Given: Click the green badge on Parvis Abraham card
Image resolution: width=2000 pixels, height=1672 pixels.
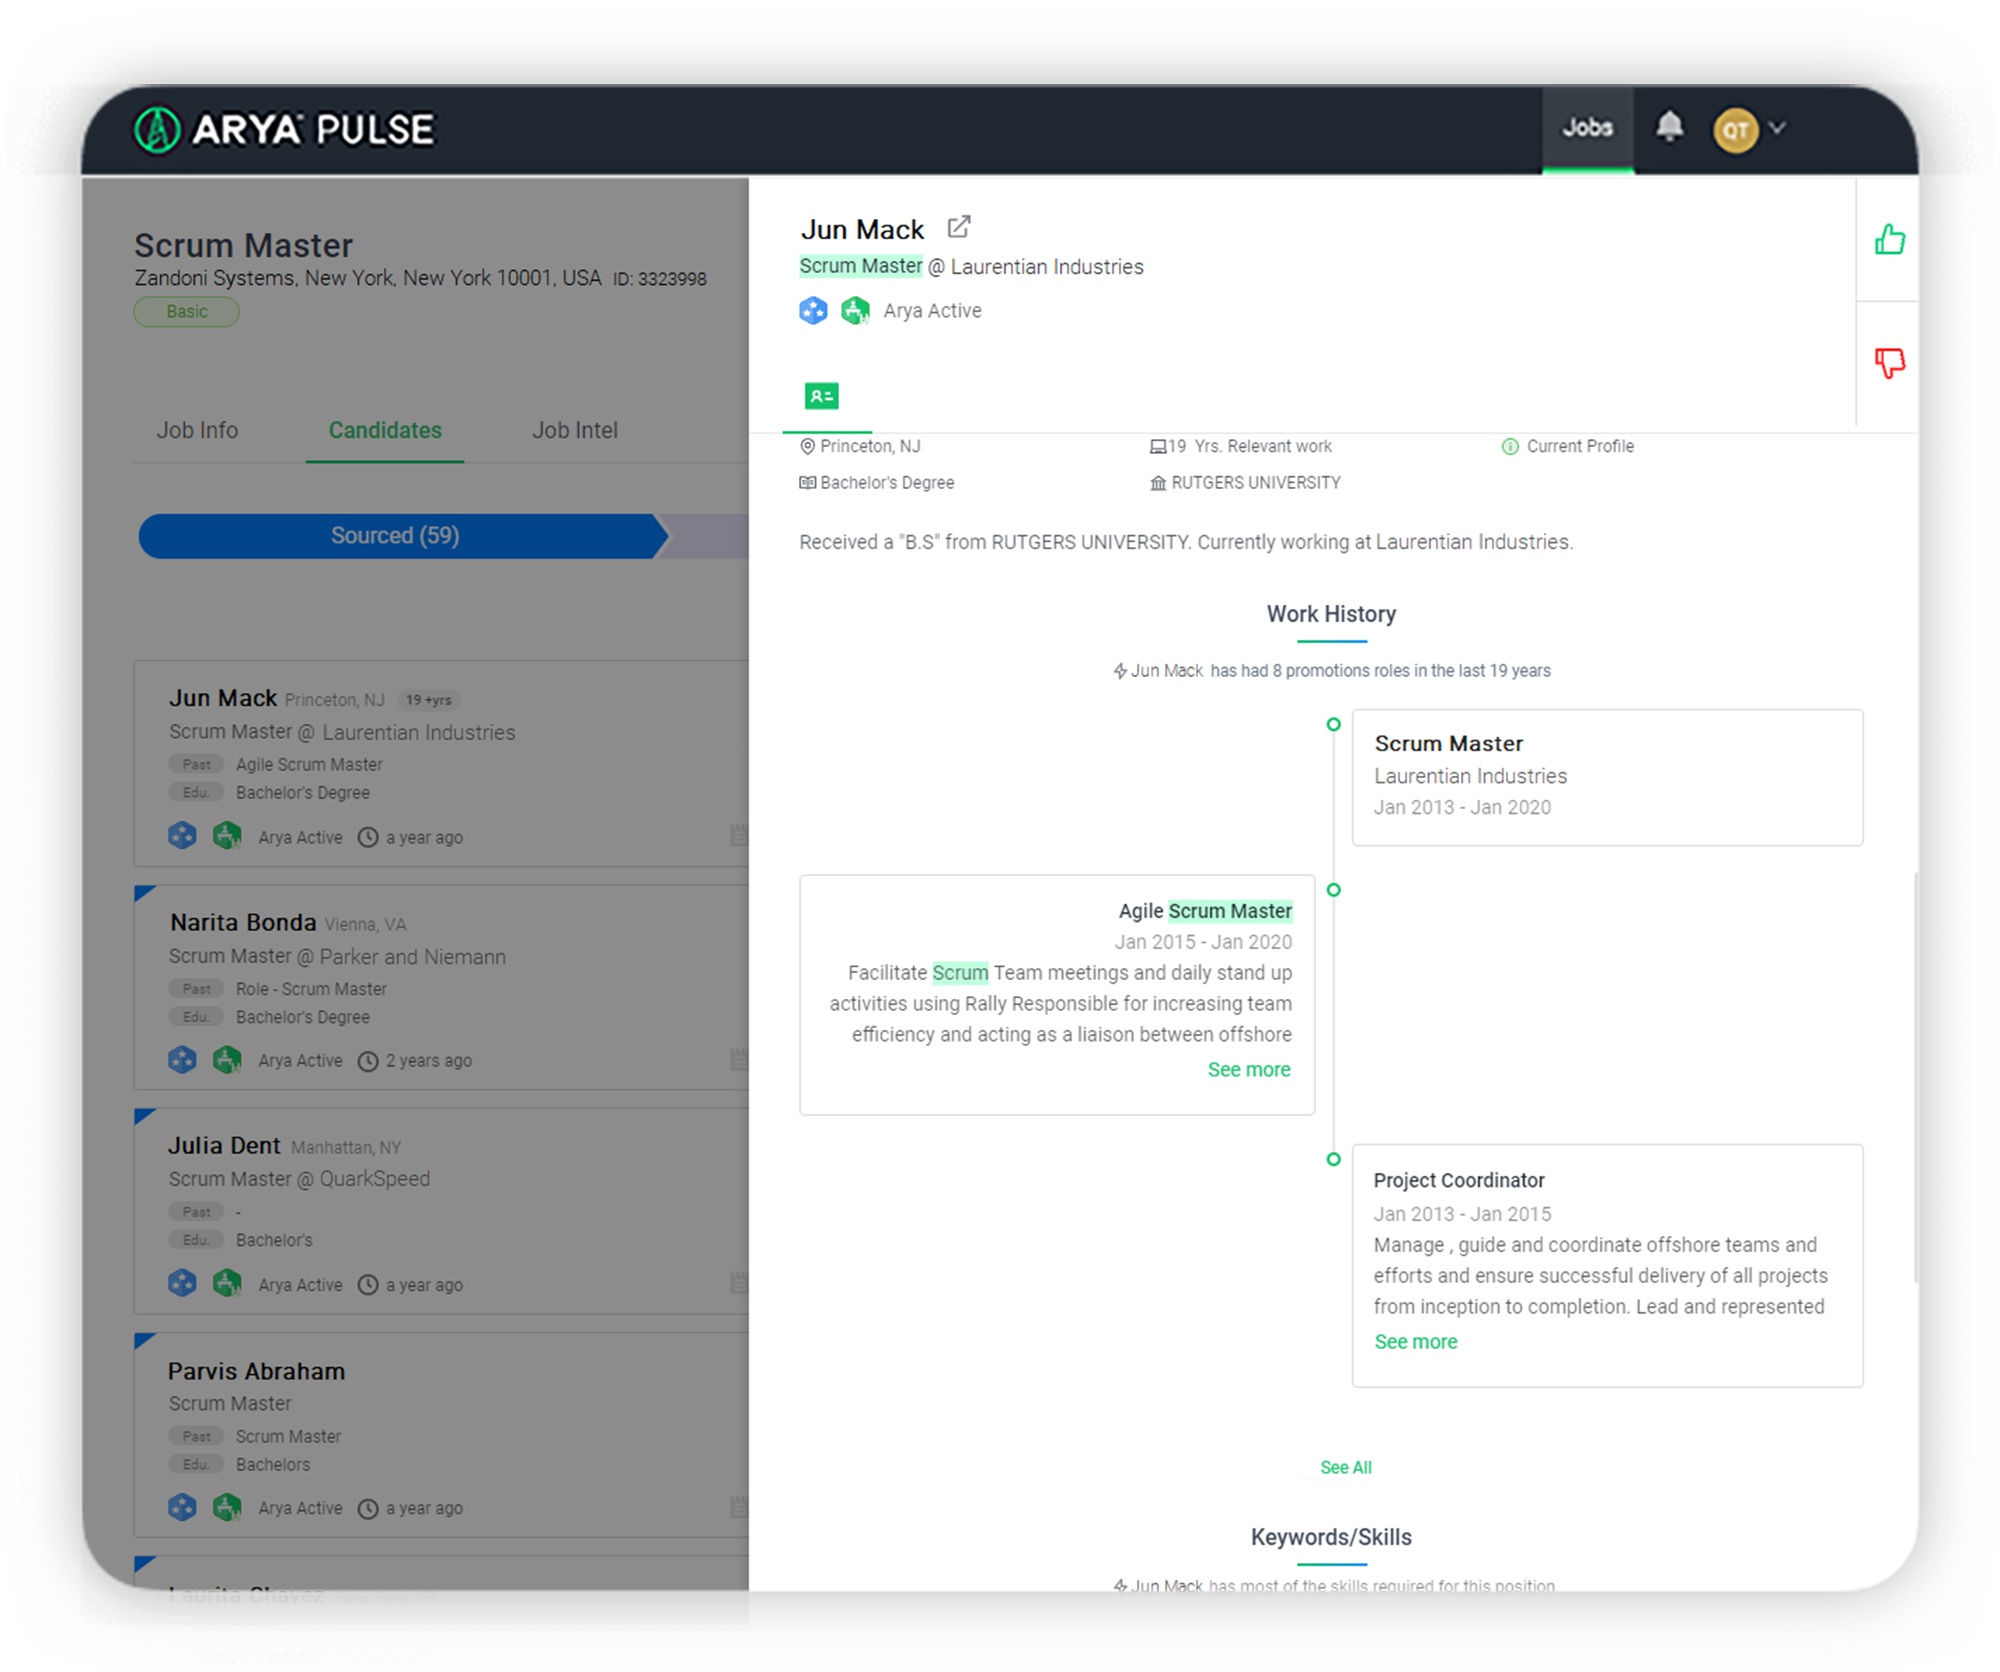Looking at the screenshot, I should pyautogui.click(x=227, y=1508).
